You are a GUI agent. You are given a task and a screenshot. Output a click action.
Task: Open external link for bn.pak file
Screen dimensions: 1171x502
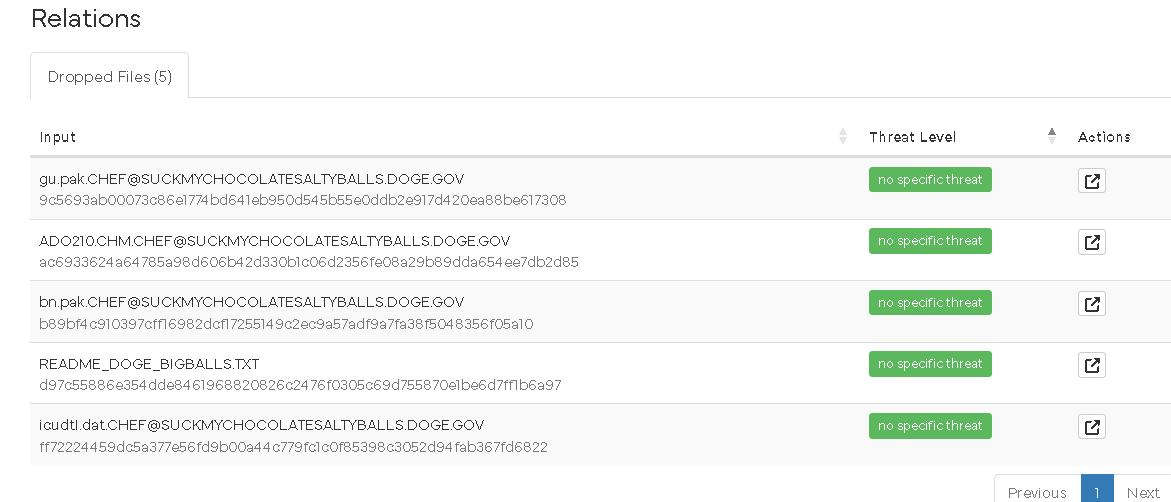click(1092, 304)
